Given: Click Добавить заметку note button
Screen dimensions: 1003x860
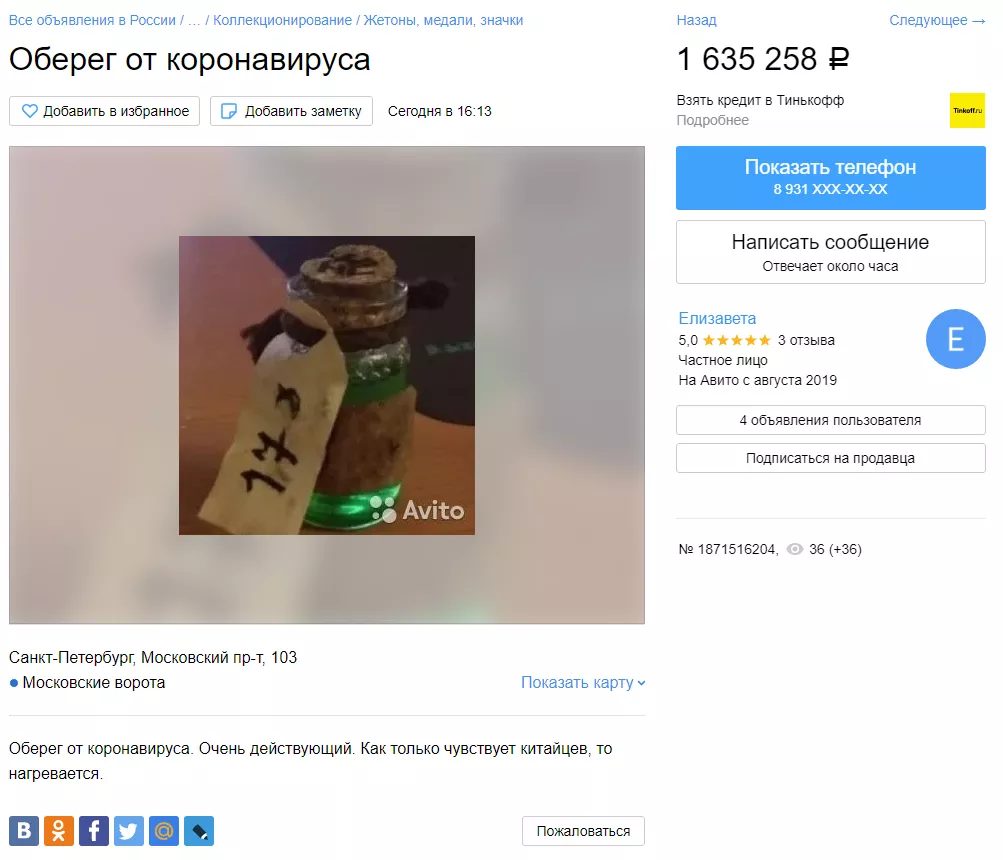Looking at the screenshot, I should coord(291,111).
